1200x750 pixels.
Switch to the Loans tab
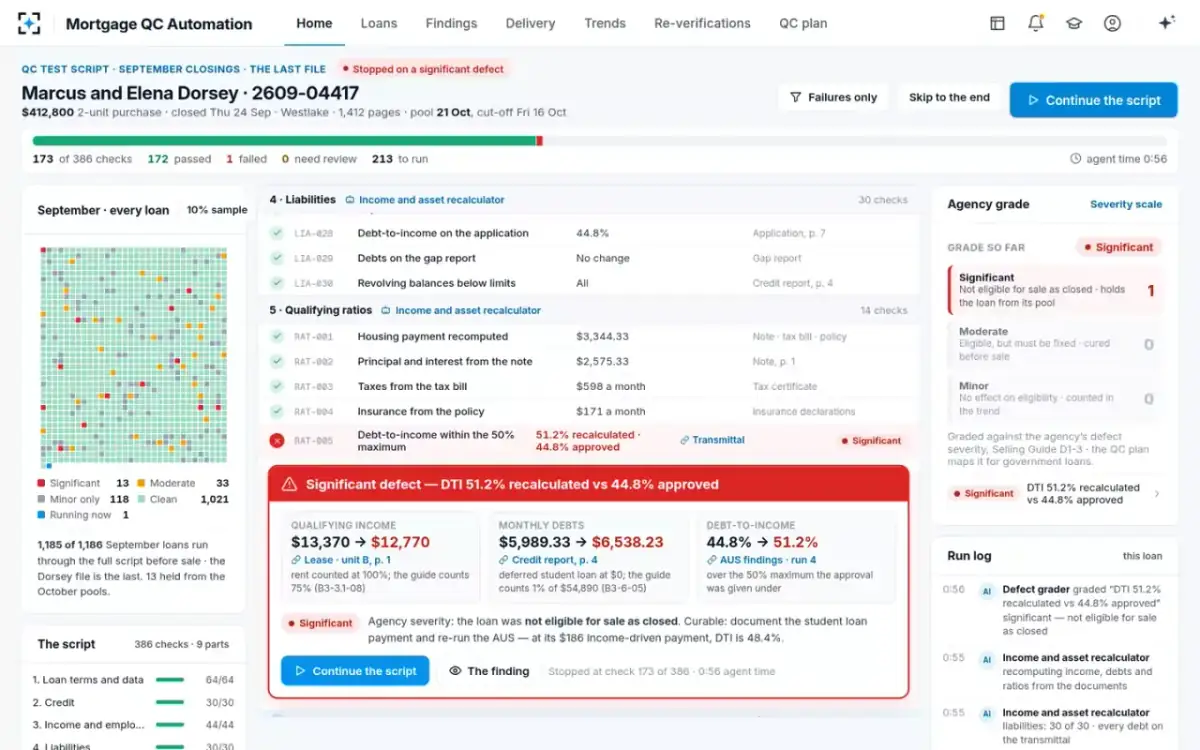click(379, 23)
